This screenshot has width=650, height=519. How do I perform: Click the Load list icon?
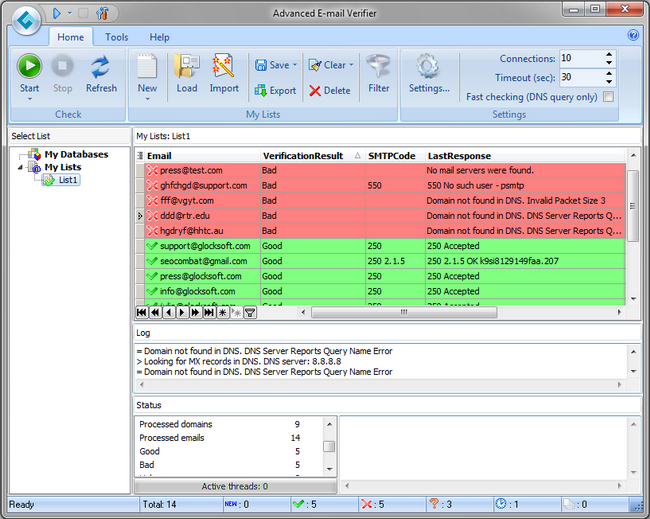[x=187, y=67]
